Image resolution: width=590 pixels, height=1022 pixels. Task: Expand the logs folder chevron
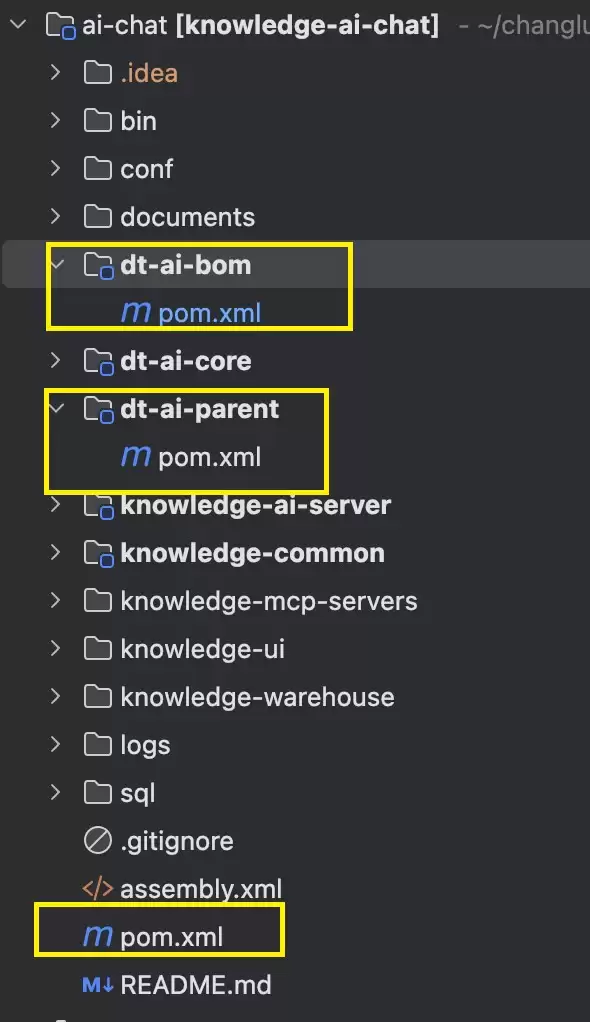56,745
